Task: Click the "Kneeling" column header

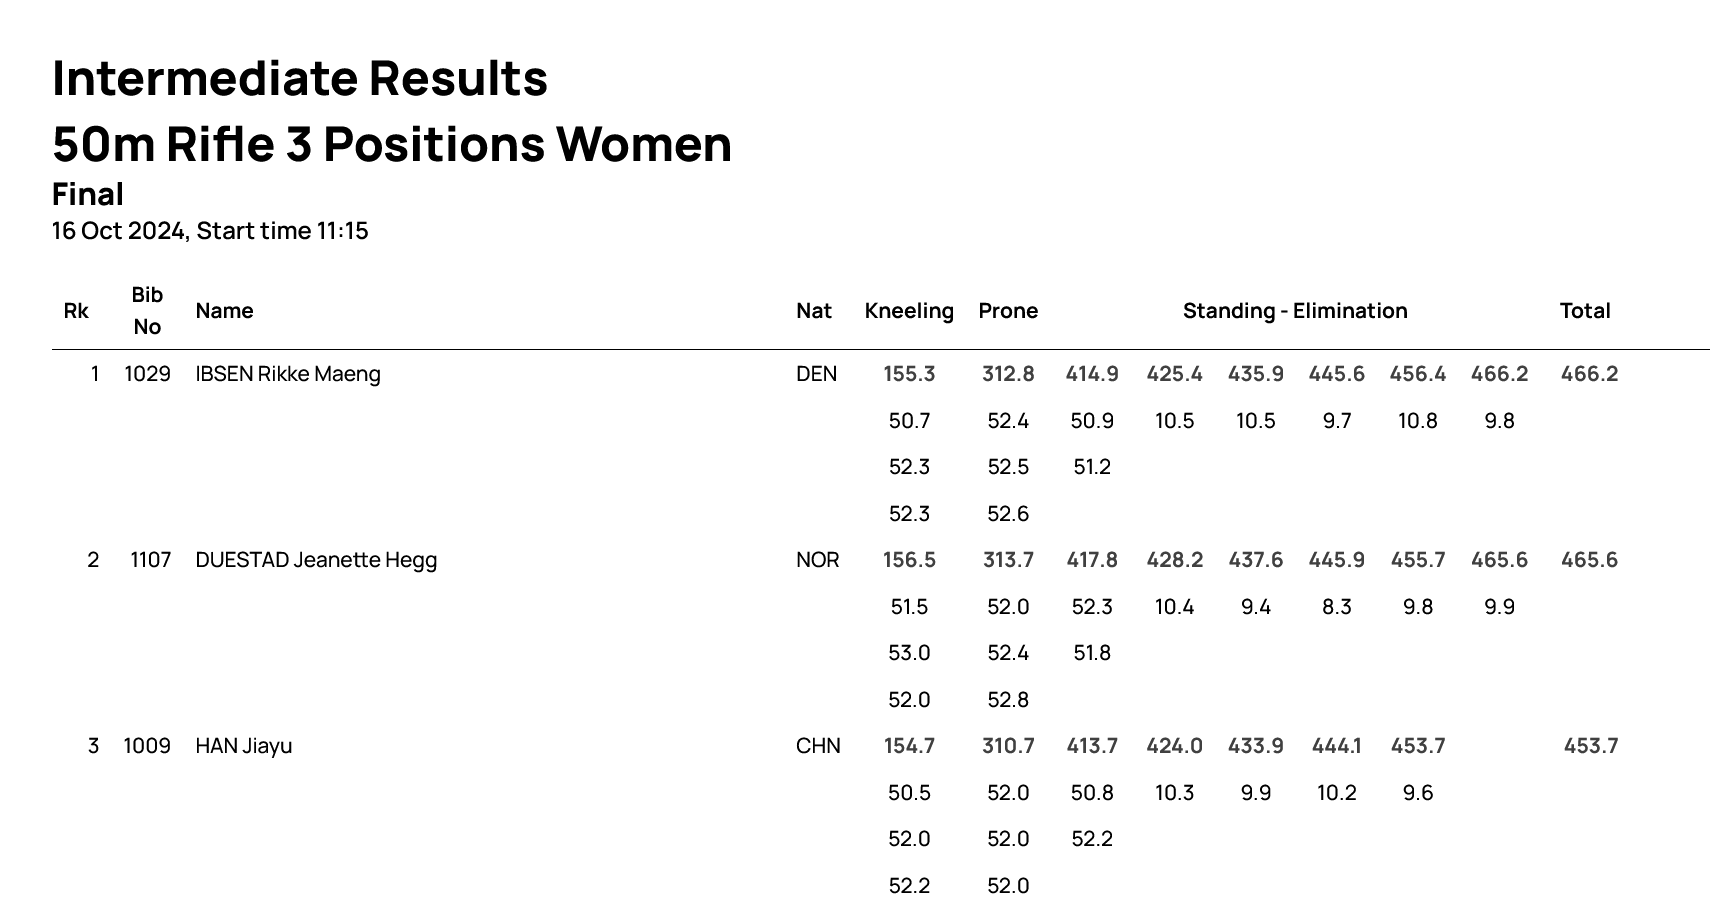Action: (x=909, y=311)
